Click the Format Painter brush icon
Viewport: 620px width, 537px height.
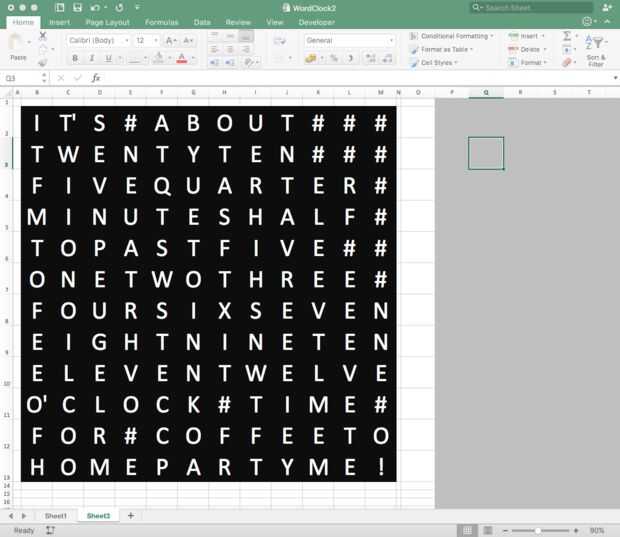(42, 62)
